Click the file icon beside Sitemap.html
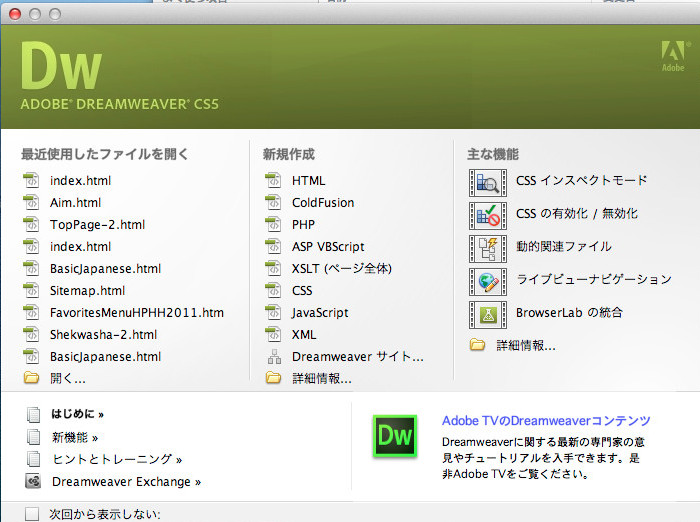 (31, 290)
